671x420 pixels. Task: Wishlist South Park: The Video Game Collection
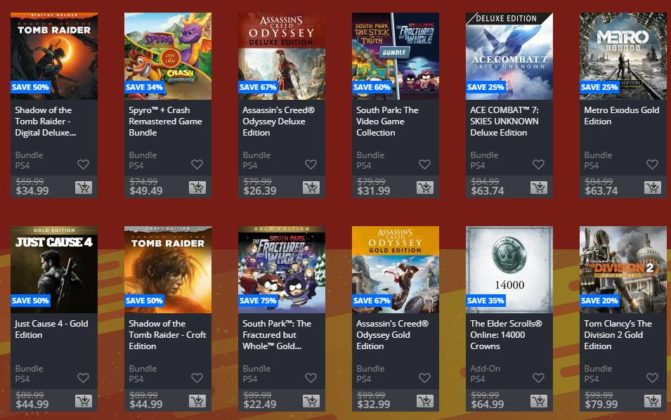[x=425, y=164]
